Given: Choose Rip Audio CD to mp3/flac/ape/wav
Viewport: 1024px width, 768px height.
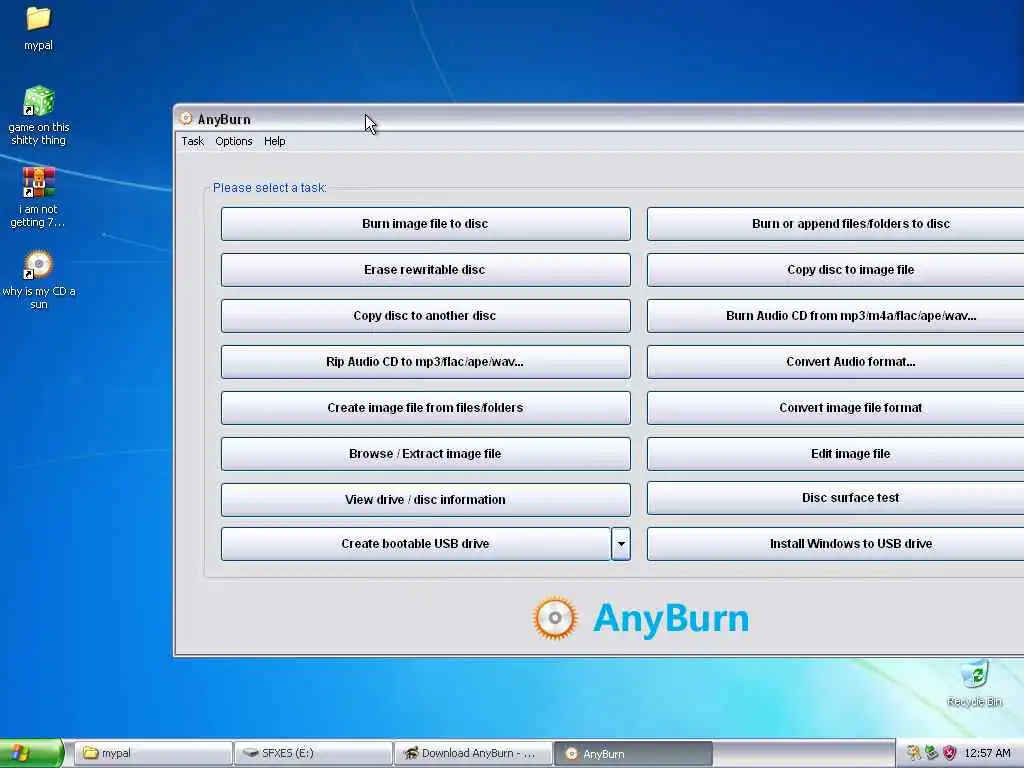Looking at the screenshot, I should pyautogui.click(x=425, y=362).
